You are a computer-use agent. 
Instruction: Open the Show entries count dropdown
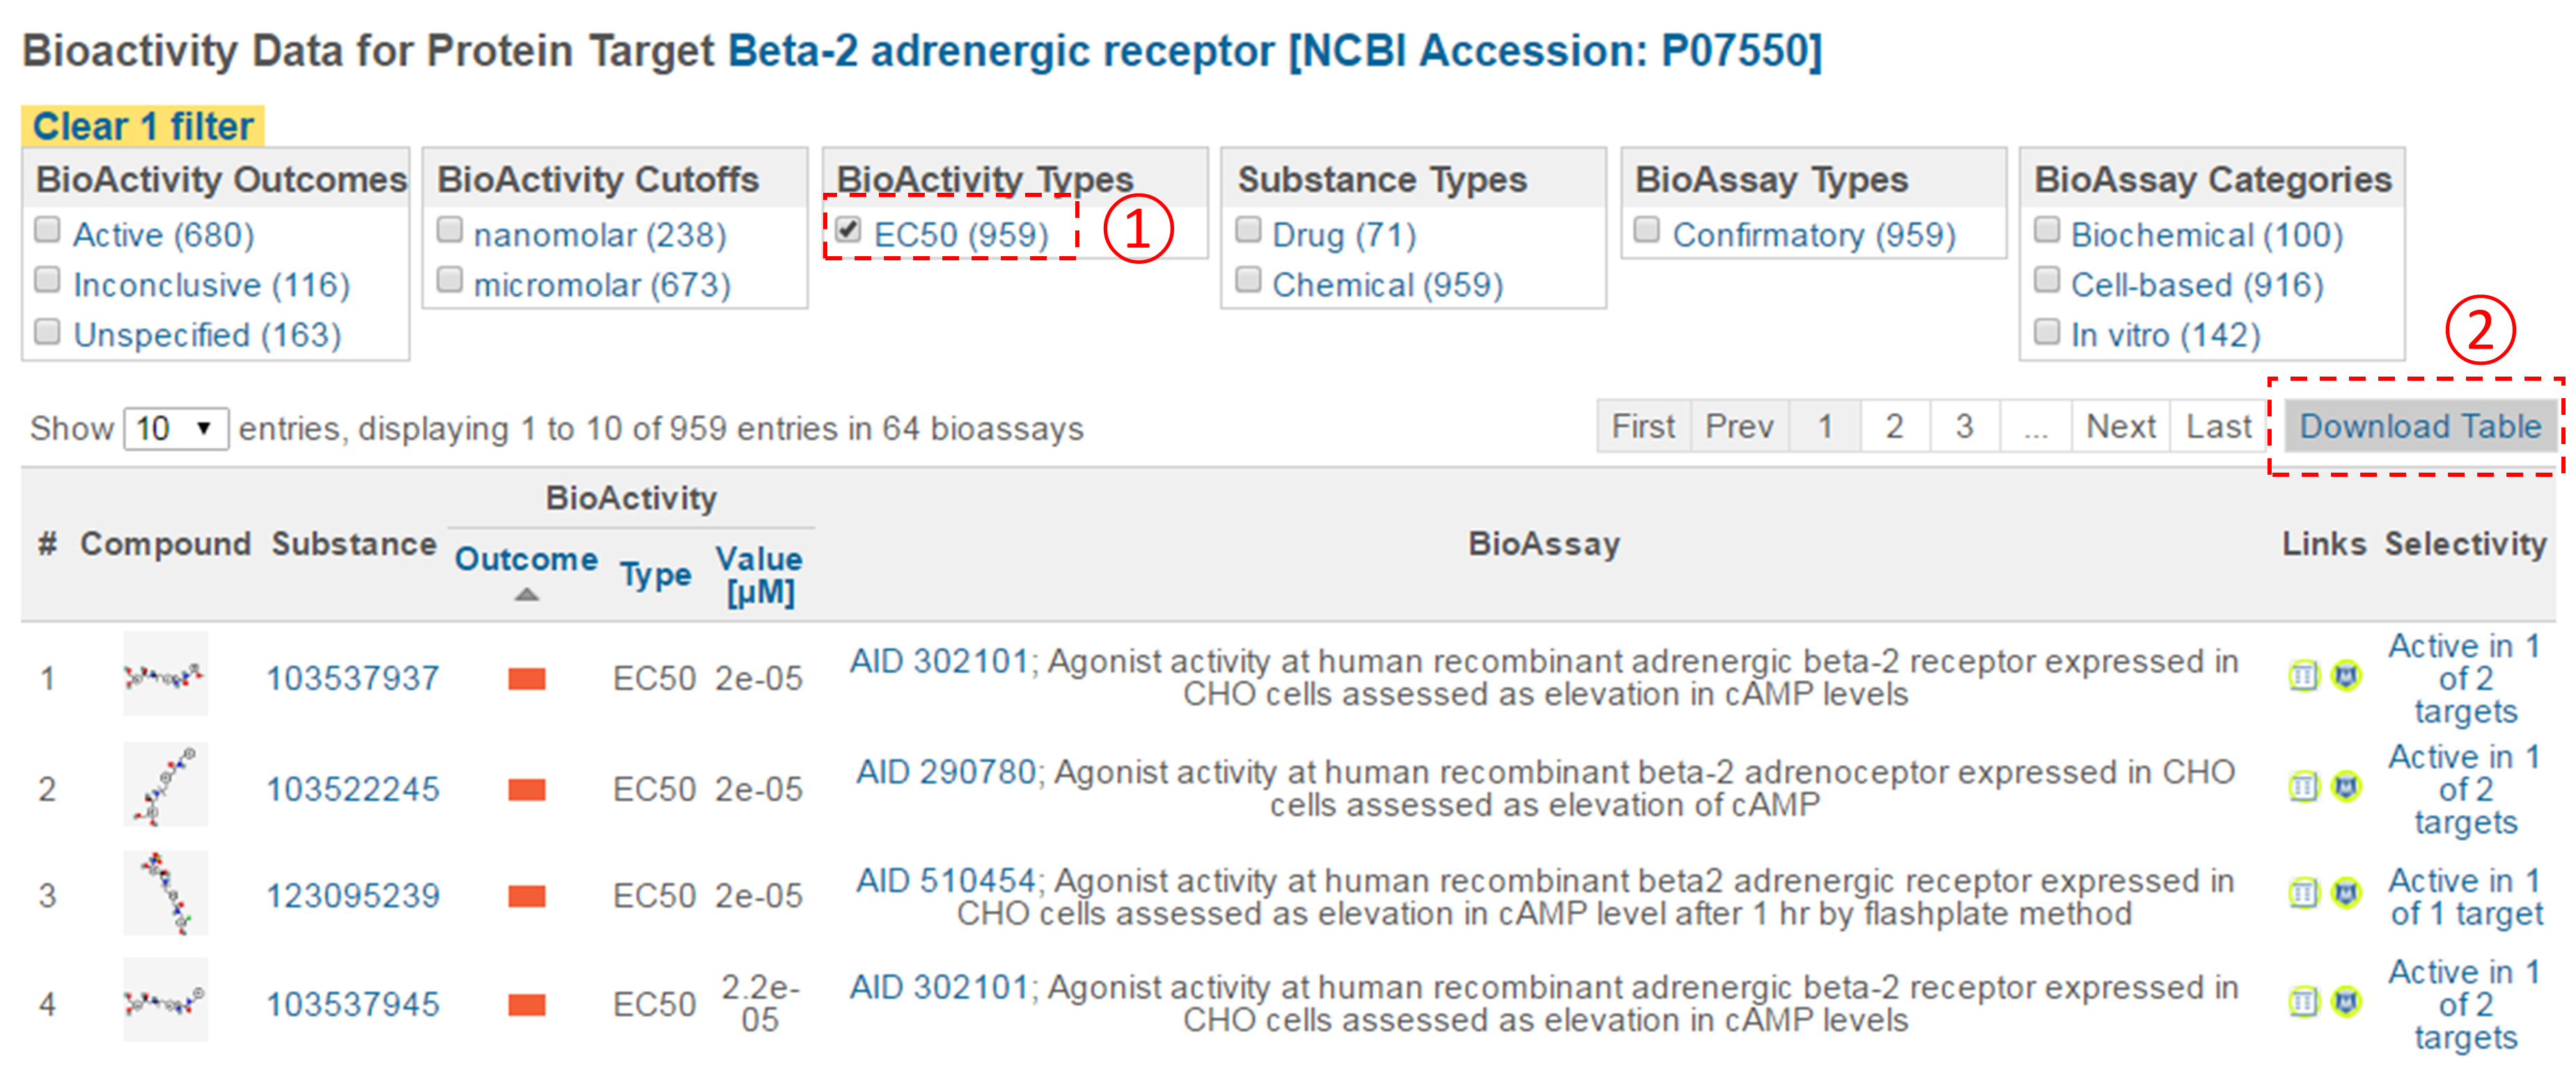click(x=176, y=428)
